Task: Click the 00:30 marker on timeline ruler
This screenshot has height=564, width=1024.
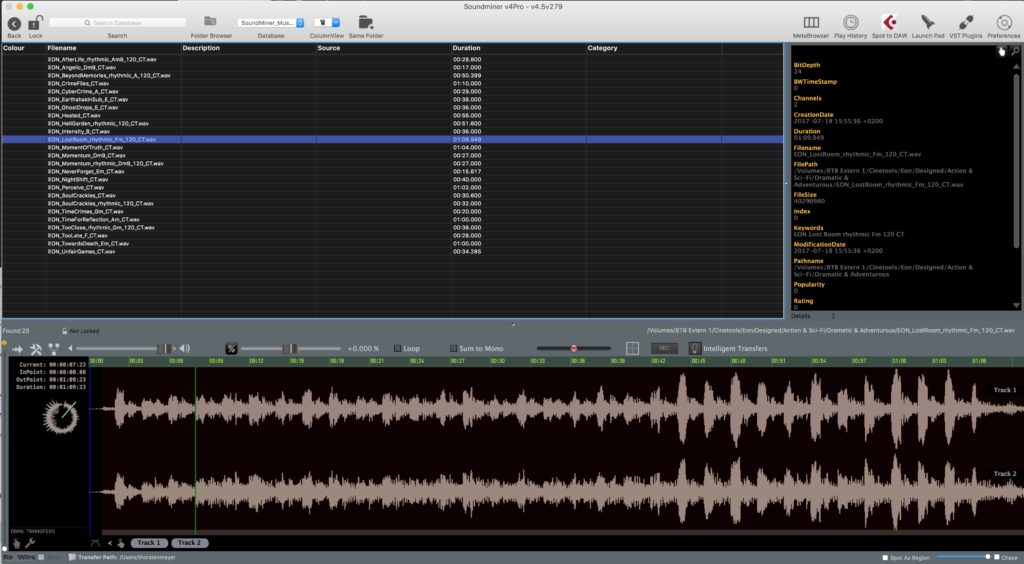Action: [x=498, y=360]
